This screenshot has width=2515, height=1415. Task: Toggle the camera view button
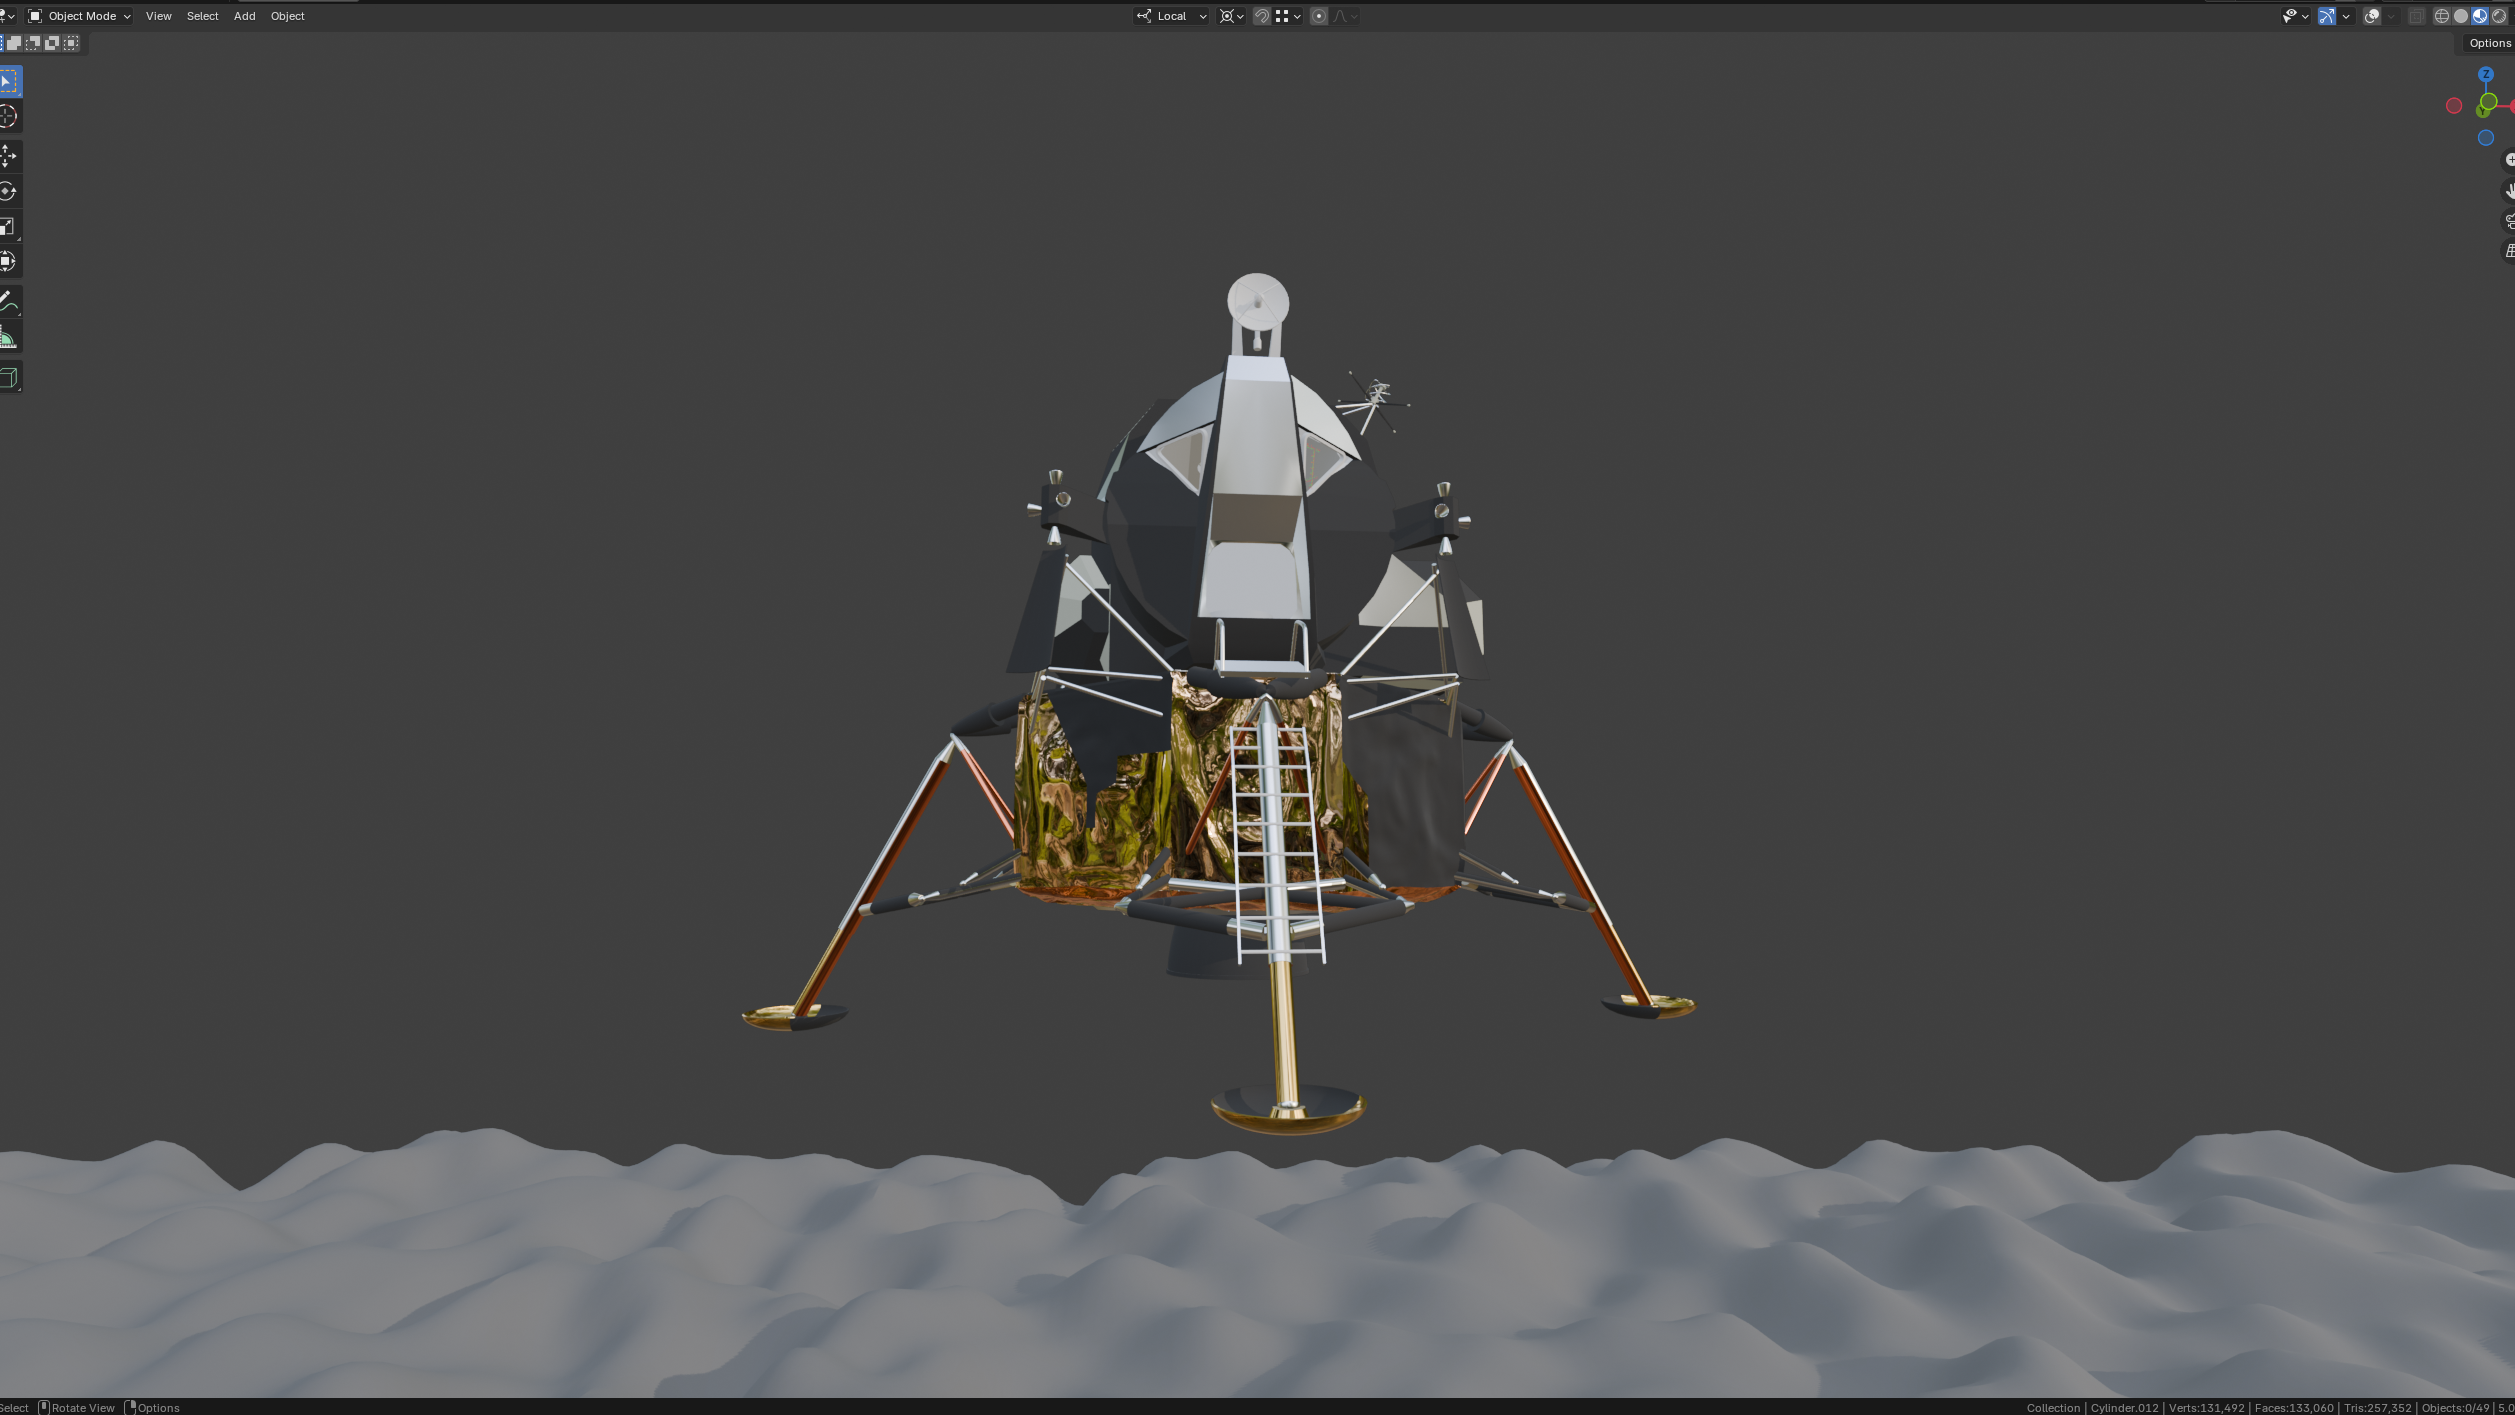coord(2508,220)
